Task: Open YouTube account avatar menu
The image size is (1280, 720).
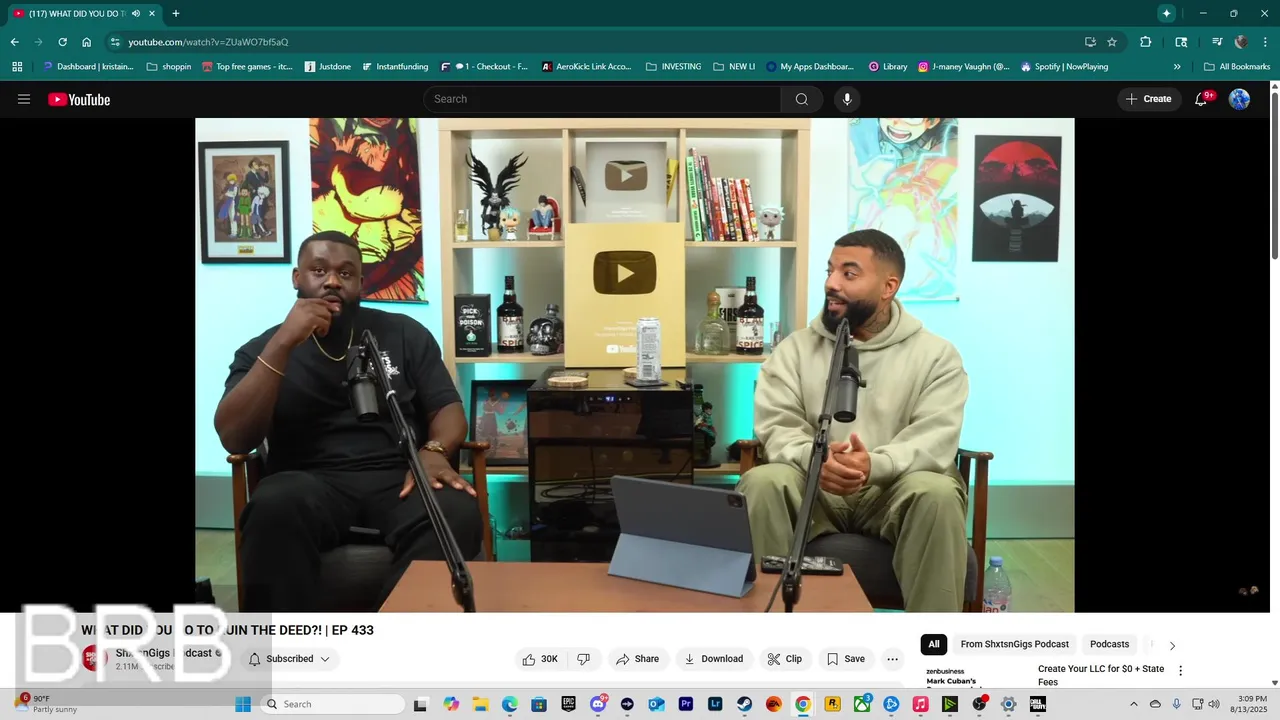Action: 1239,99
